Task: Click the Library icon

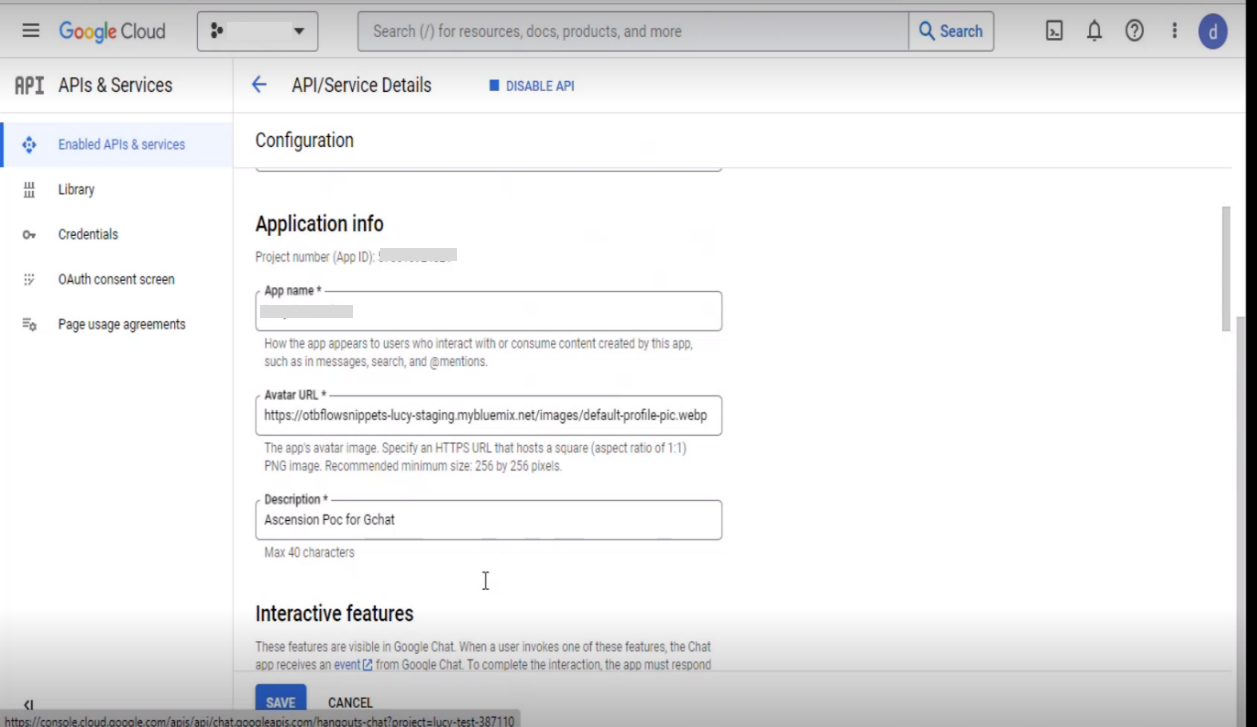Action: 29,189
